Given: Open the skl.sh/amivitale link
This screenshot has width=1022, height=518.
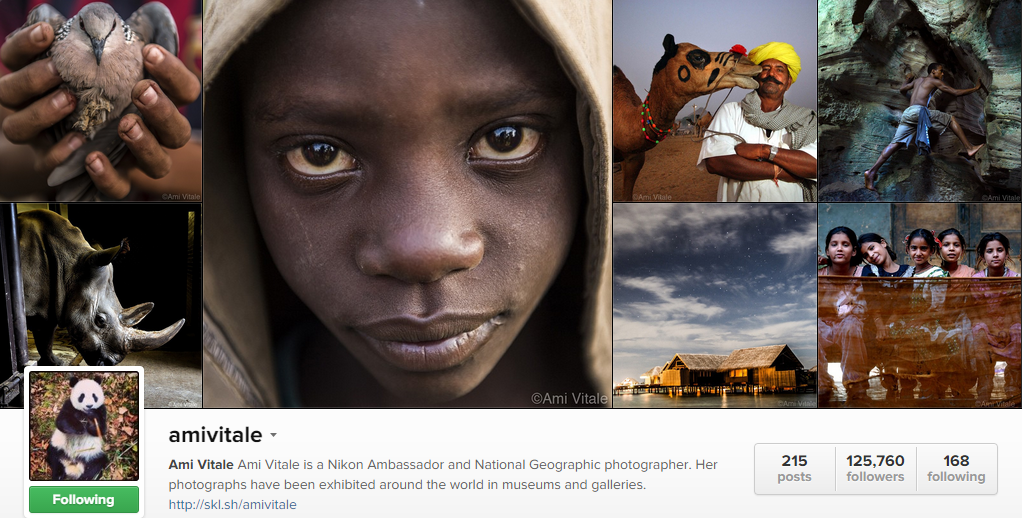Looking at the screenshot, I should coord(232,504).
